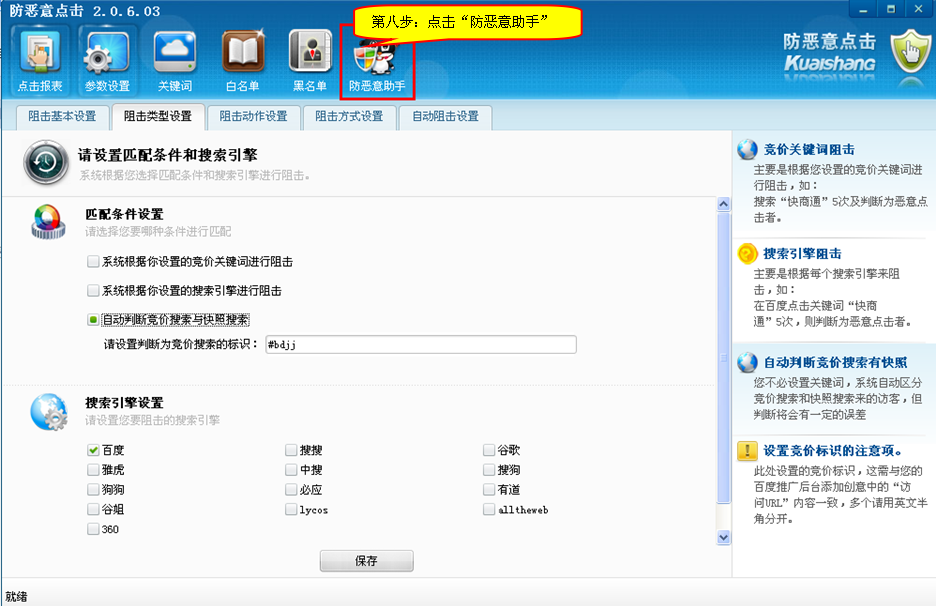Check the 谷歌 search engine checkbox
The height and width of the screenshot is (606, 937).
click(x=489, y=450)
